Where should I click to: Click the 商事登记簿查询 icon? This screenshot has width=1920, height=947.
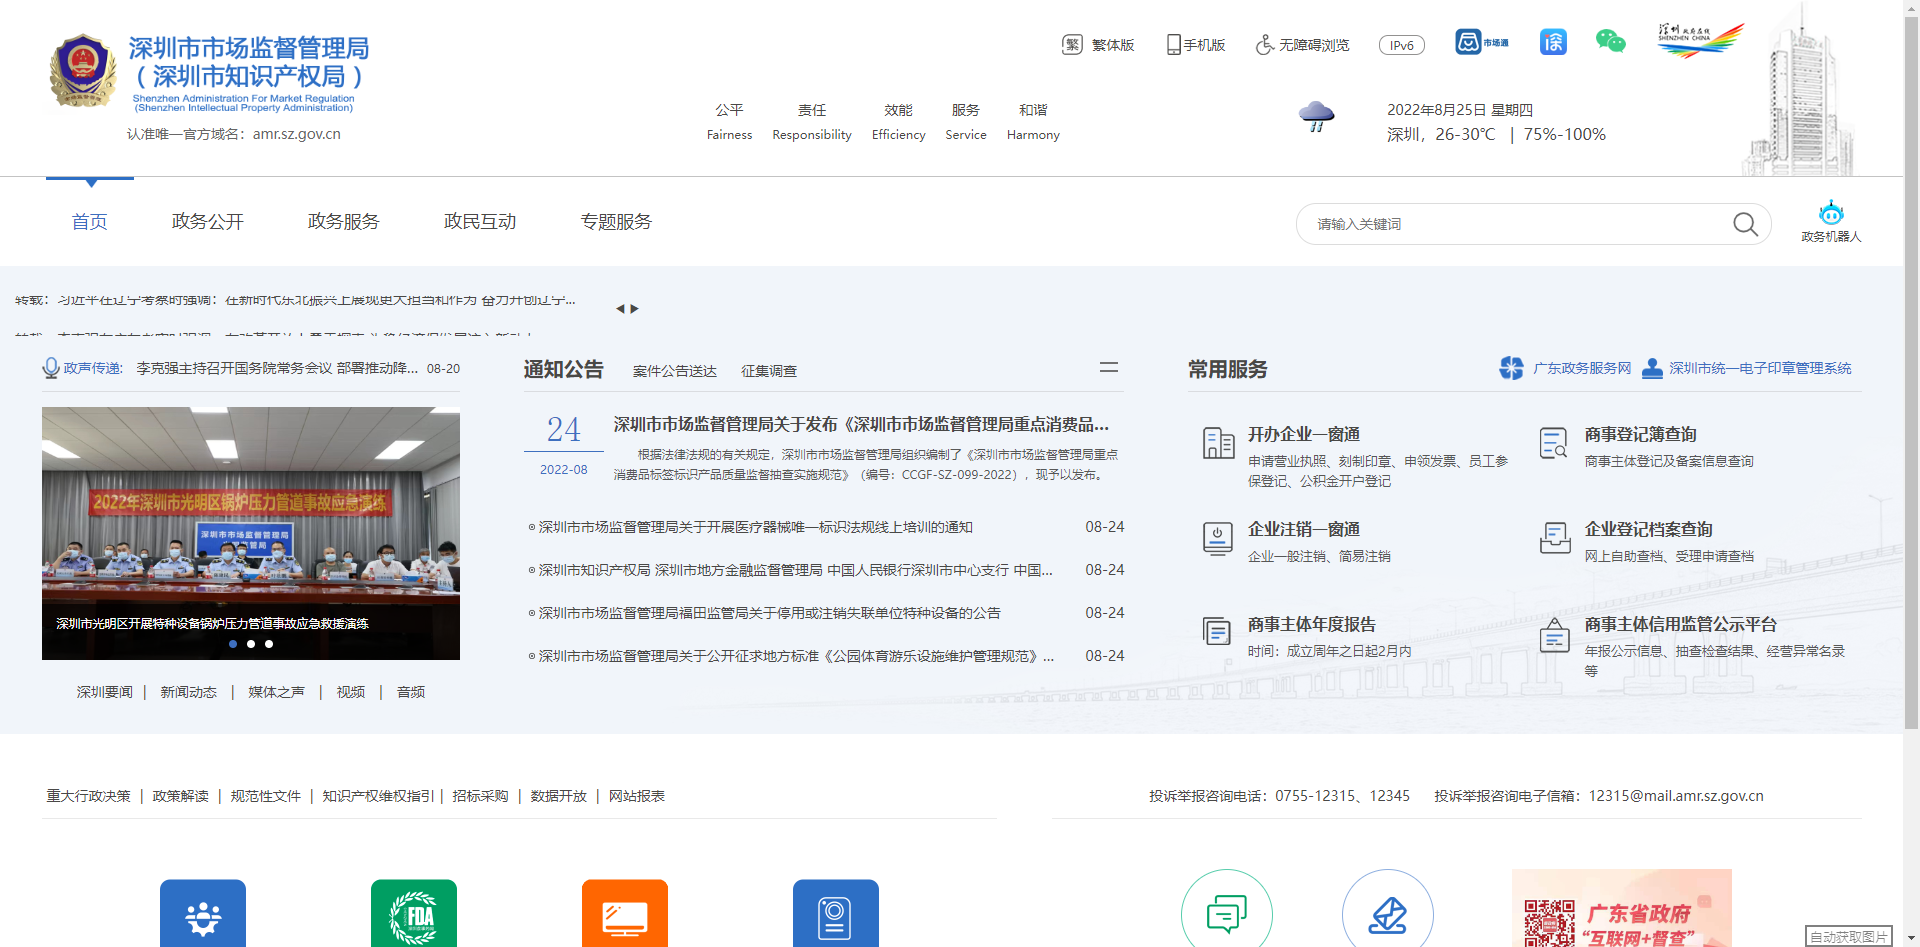pos(1554,443)
